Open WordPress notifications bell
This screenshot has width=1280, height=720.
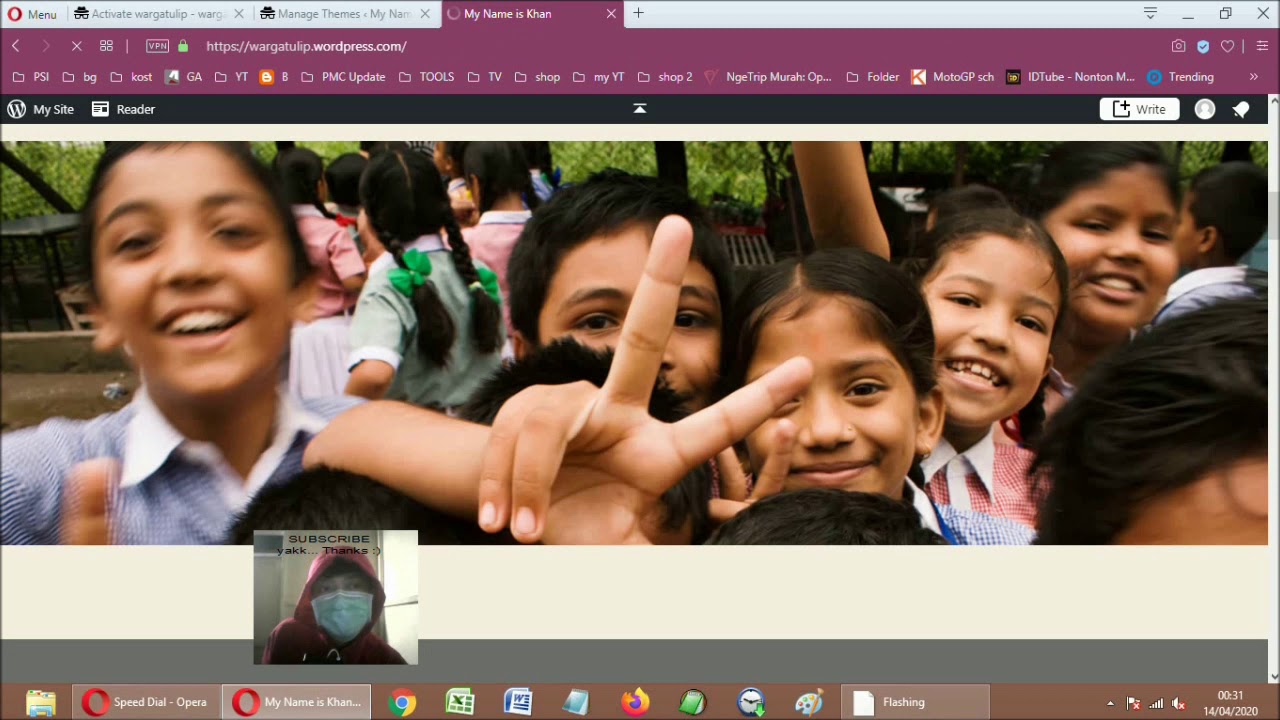[x=1241, y=109]
